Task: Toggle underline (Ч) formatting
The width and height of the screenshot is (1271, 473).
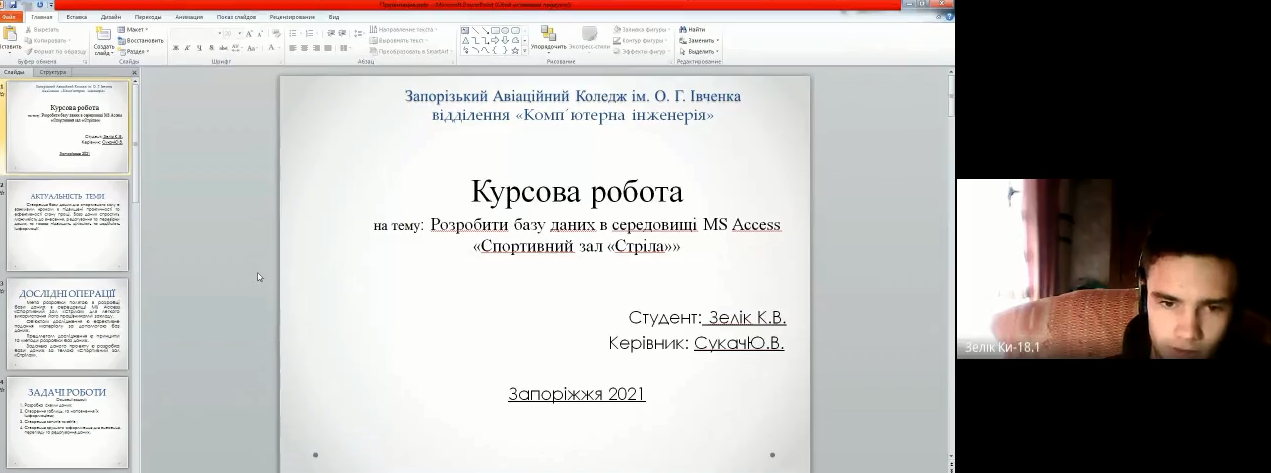Action: [x=200, y=48]
